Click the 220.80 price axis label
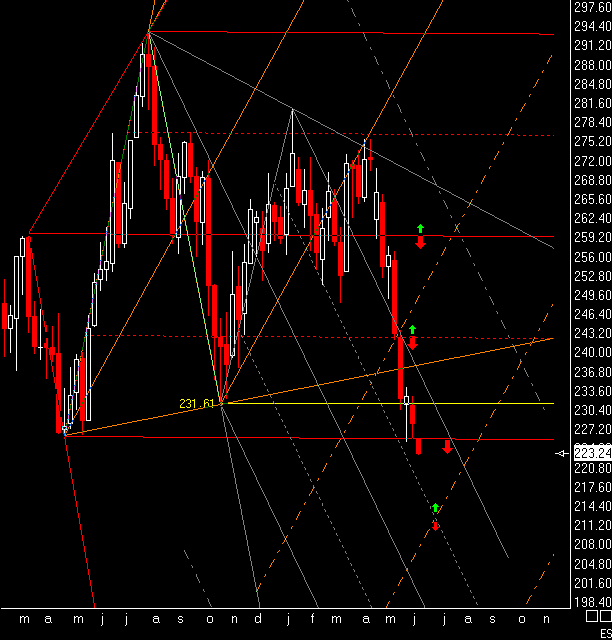The image size is (612, 640). [x=592, y=467]
